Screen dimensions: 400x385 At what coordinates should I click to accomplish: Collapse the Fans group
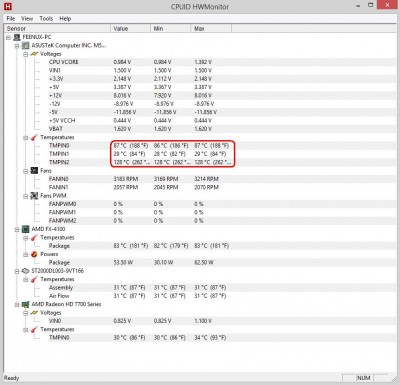click(x=26, y=171)
